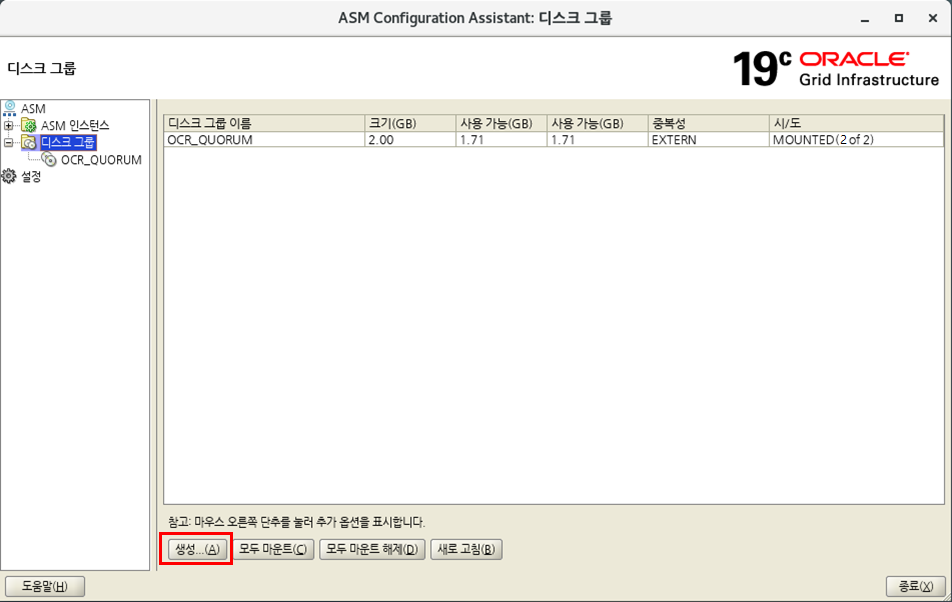The height and width of the screenshot is (602, 952).
Task: Open help with 도움말(H) button
Action: click(45, 586)
